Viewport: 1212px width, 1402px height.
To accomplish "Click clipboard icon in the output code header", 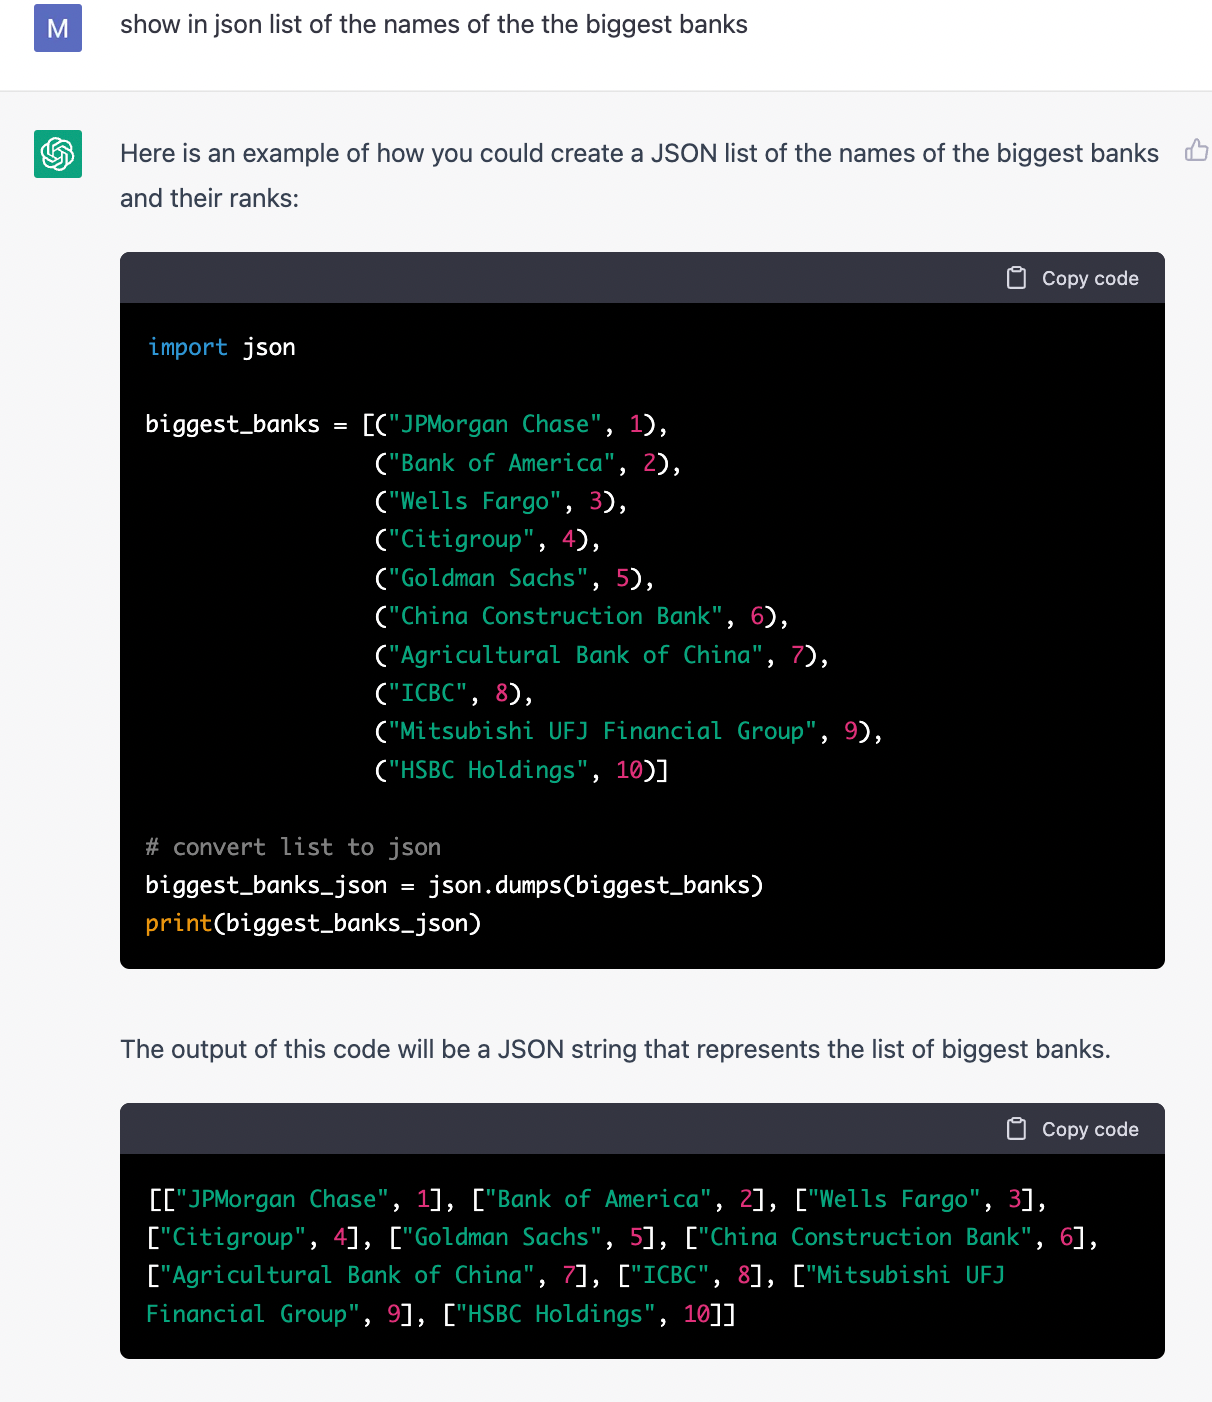I will tap(1016, 1129).
